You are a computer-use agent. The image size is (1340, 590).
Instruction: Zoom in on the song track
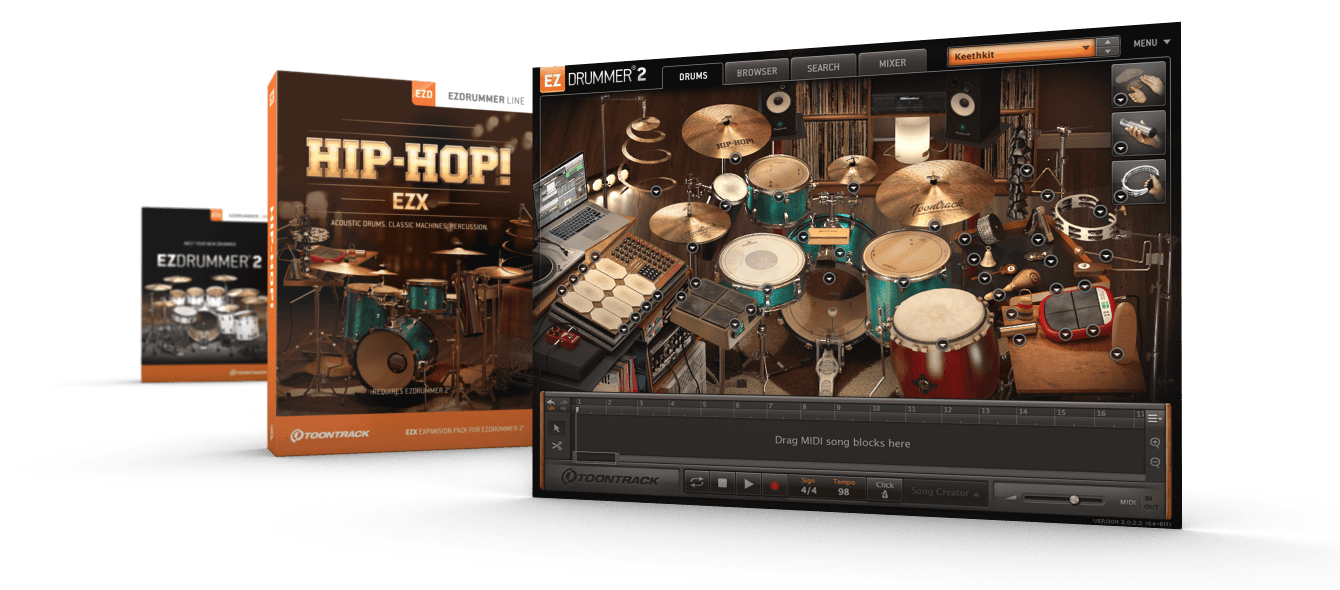pyautogui.click(x=1156, y=442)
